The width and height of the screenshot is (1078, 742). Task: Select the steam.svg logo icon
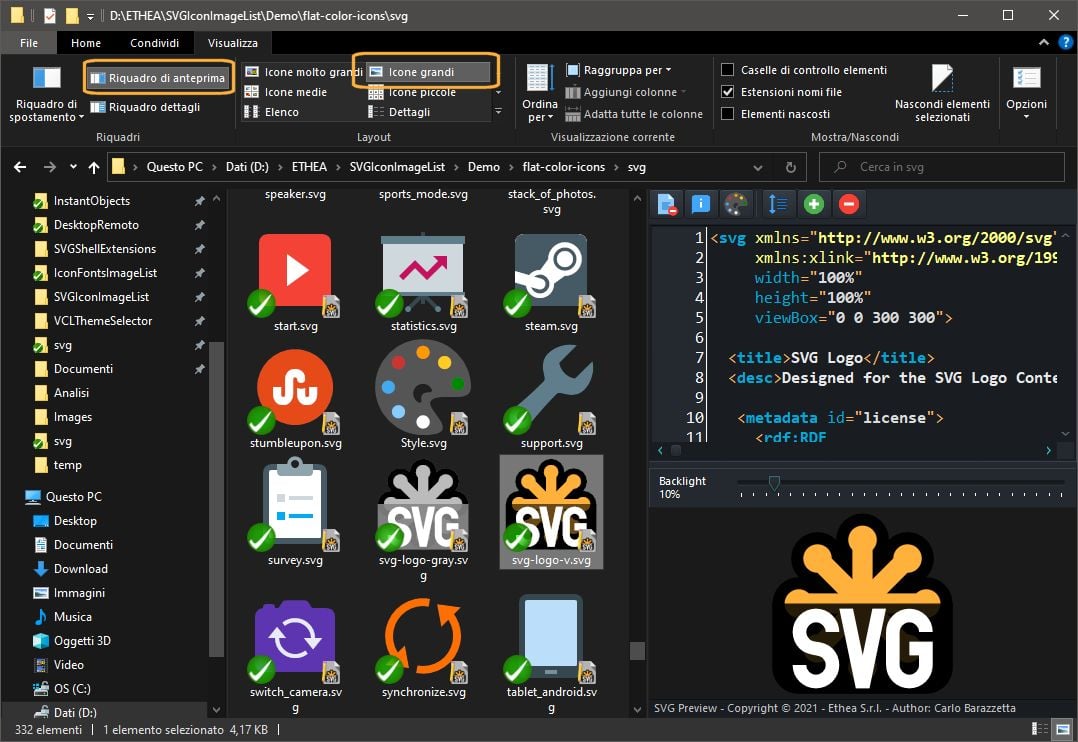coord(550,270)
